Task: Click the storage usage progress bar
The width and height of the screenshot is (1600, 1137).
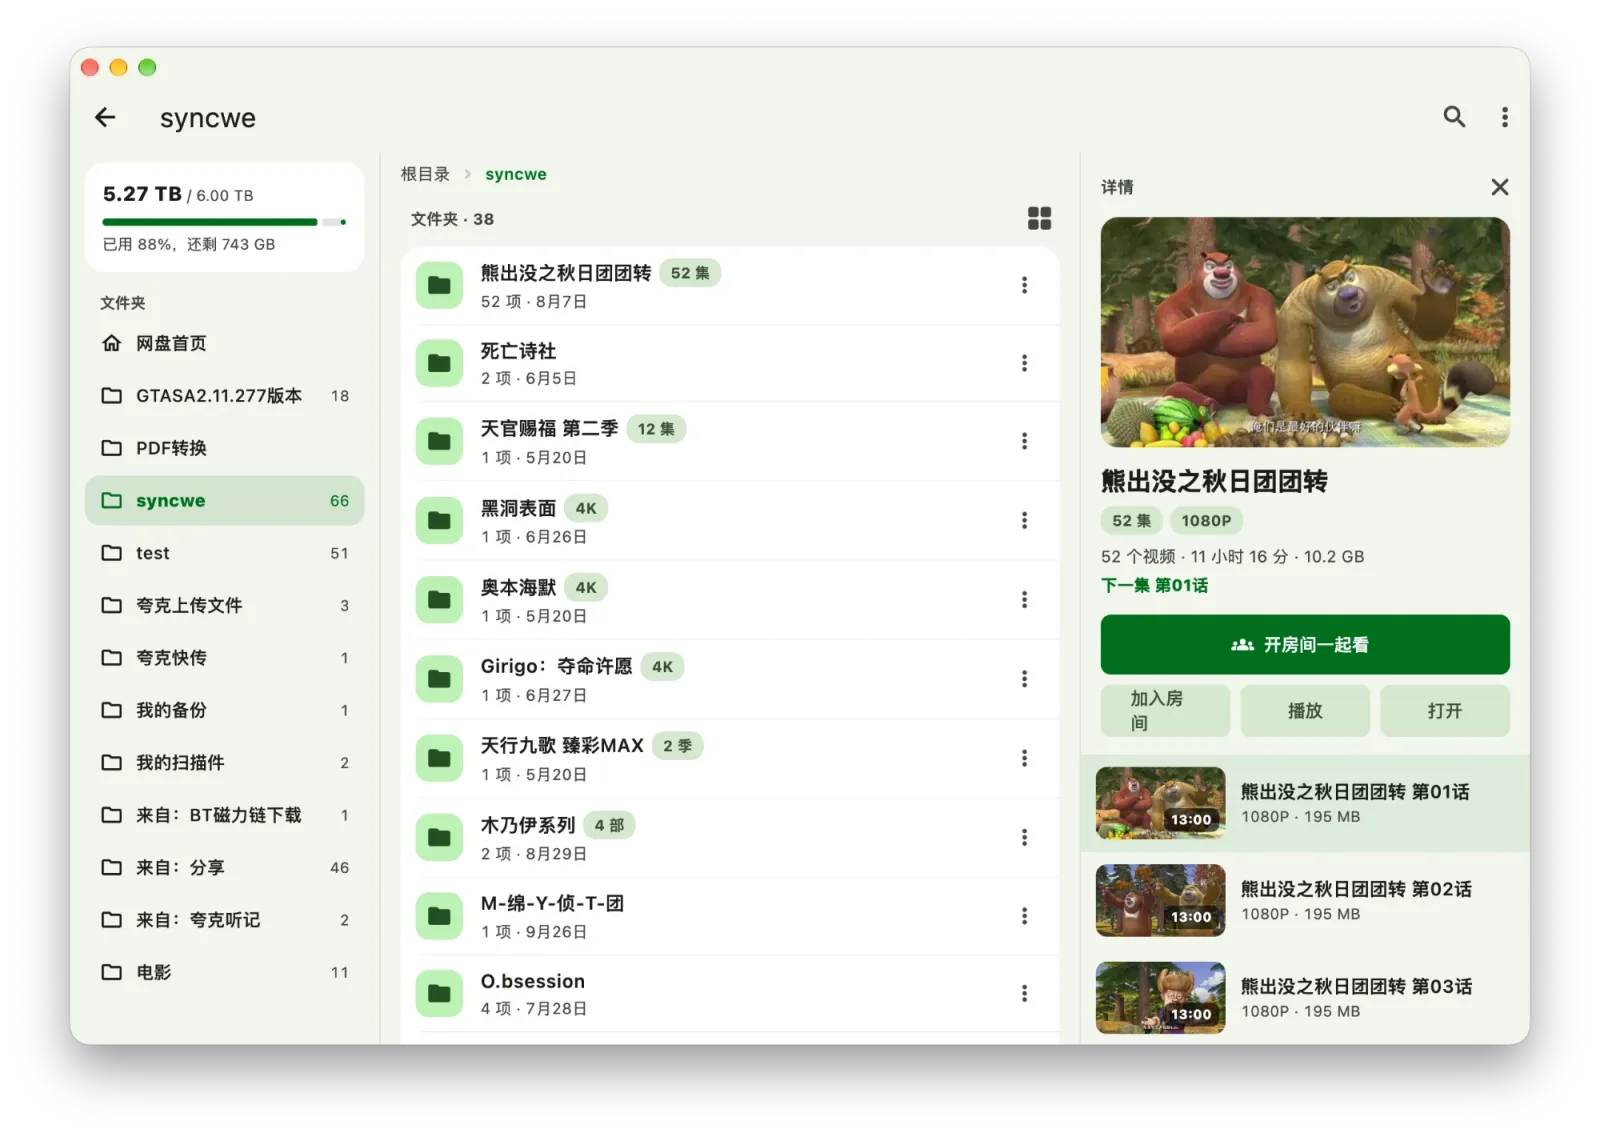Action: pos(224,222)
